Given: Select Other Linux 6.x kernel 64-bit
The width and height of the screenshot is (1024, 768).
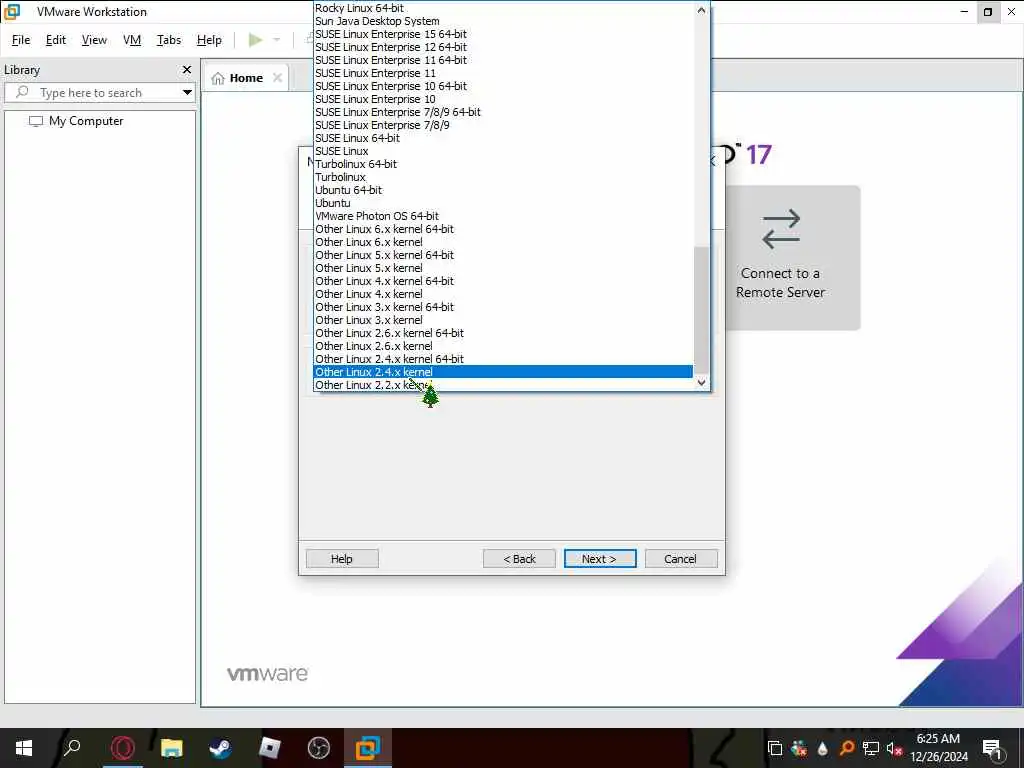Looking at the screenshot, I should pyautogui.click(x=503, y=229).
